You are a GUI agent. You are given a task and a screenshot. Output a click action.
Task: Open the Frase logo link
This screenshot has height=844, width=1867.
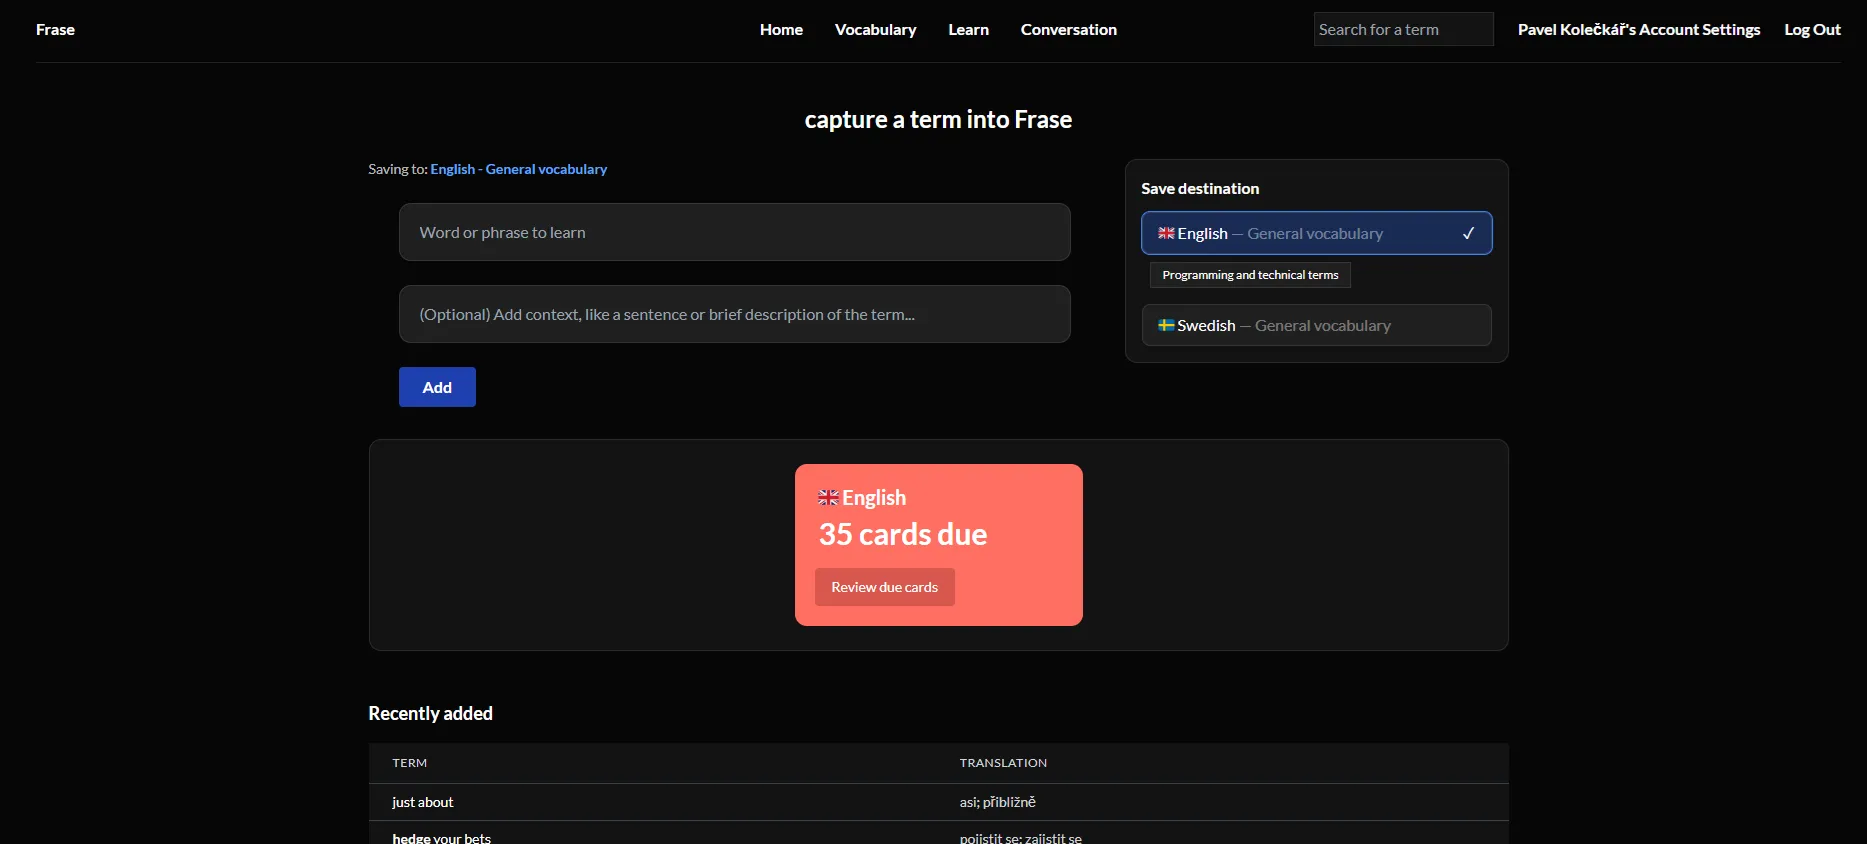tap(55, 30)
